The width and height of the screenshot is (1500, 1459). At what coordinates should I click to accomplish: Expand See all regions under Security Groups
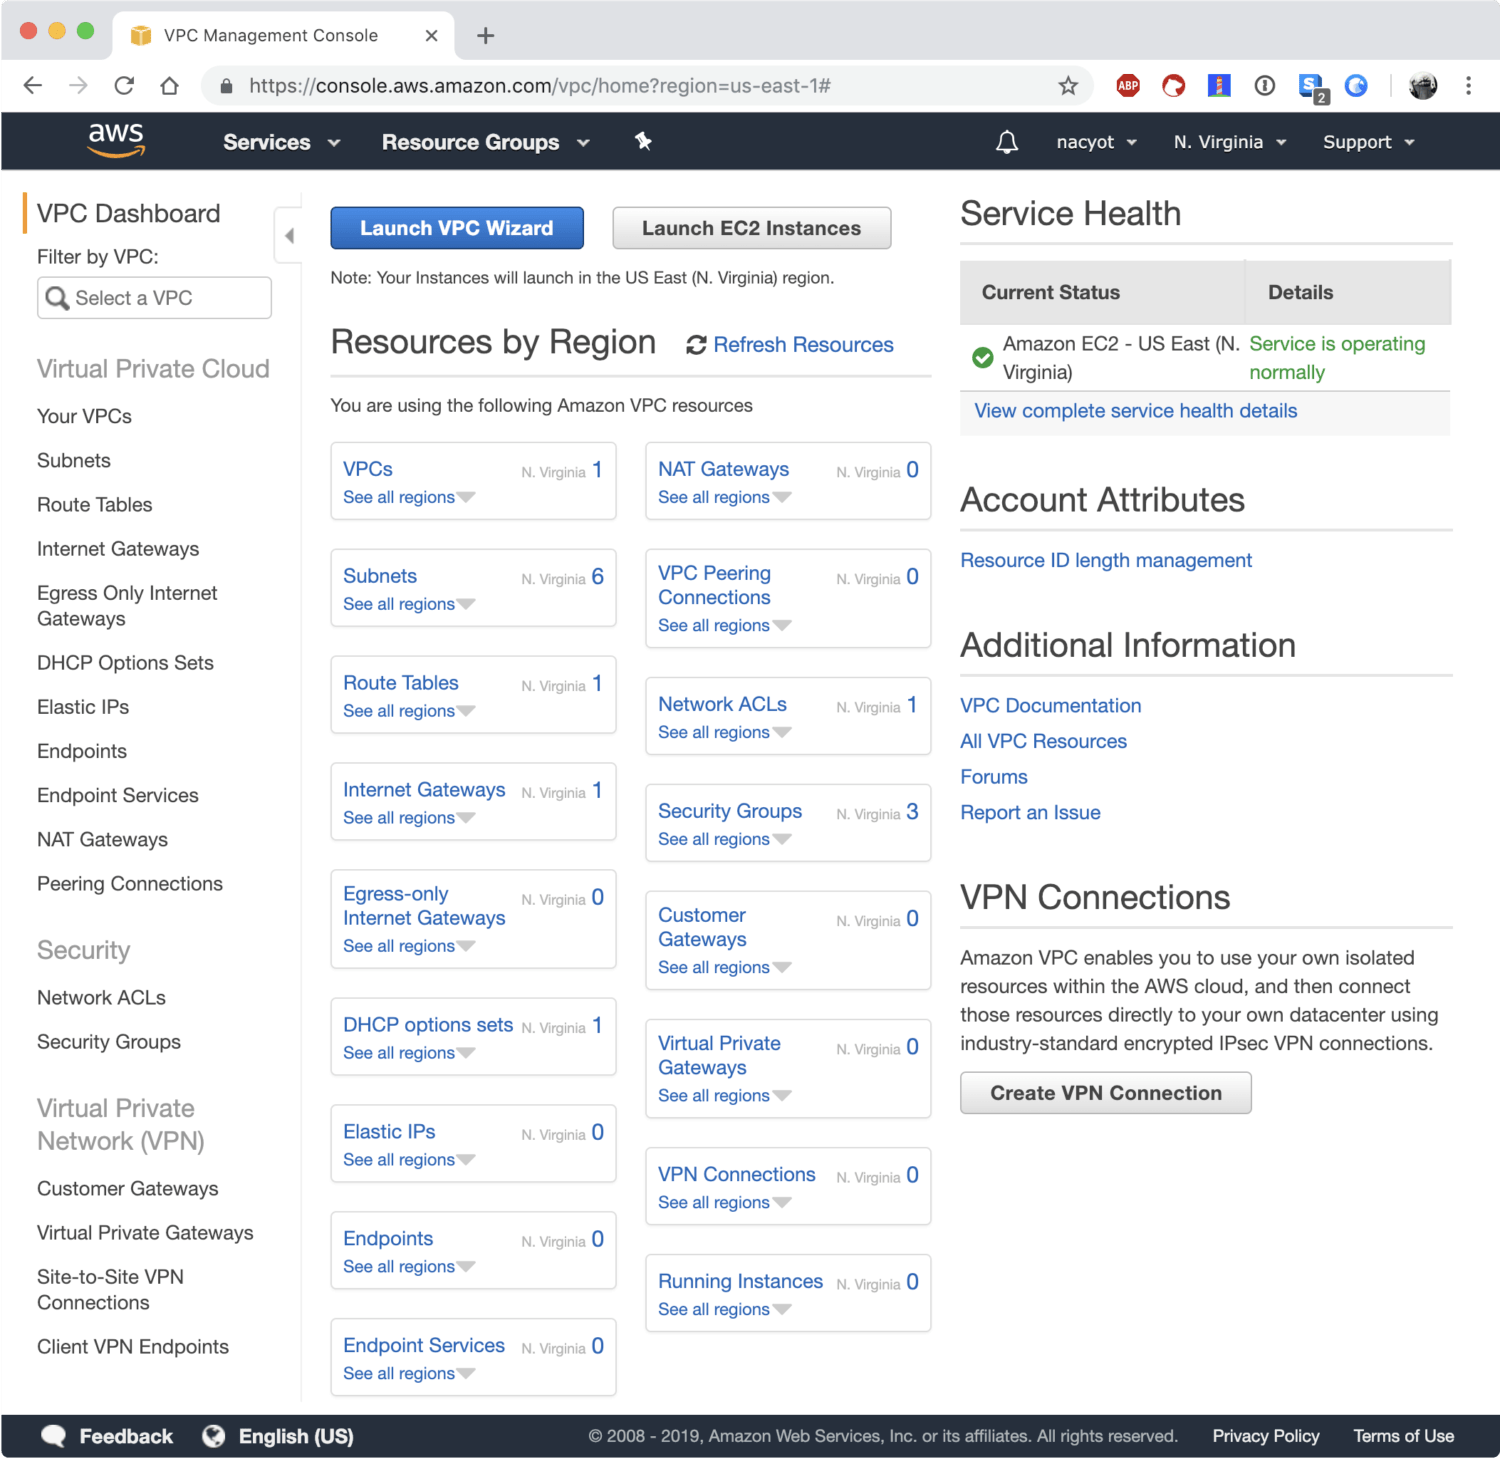coord(724,839)
